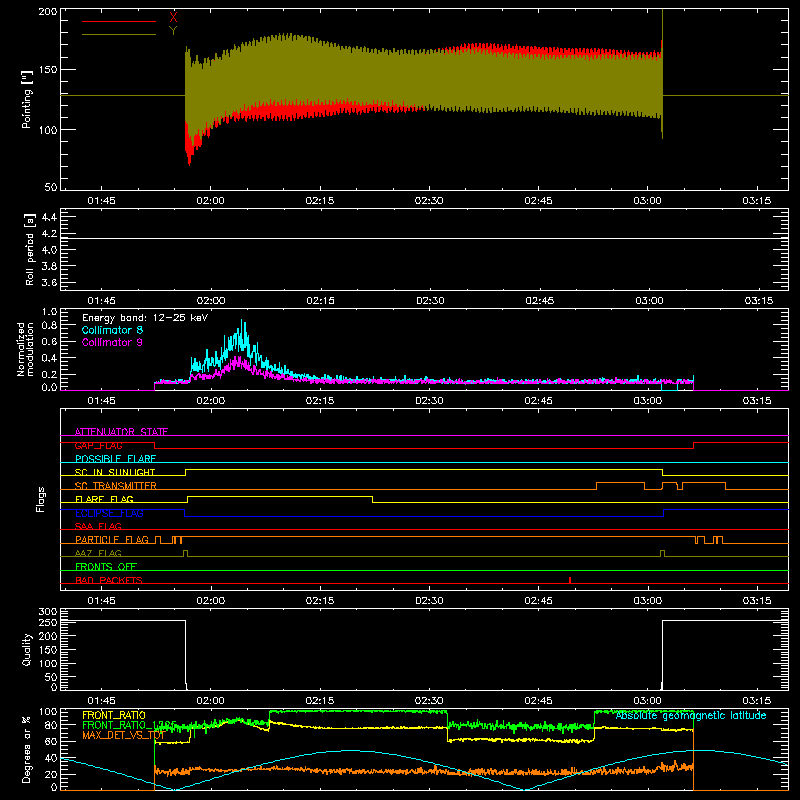Image resolution: width=800 pixels, height=800 pixels.
Task: Click the SAA_FLAG label
Action: [98, 526]
